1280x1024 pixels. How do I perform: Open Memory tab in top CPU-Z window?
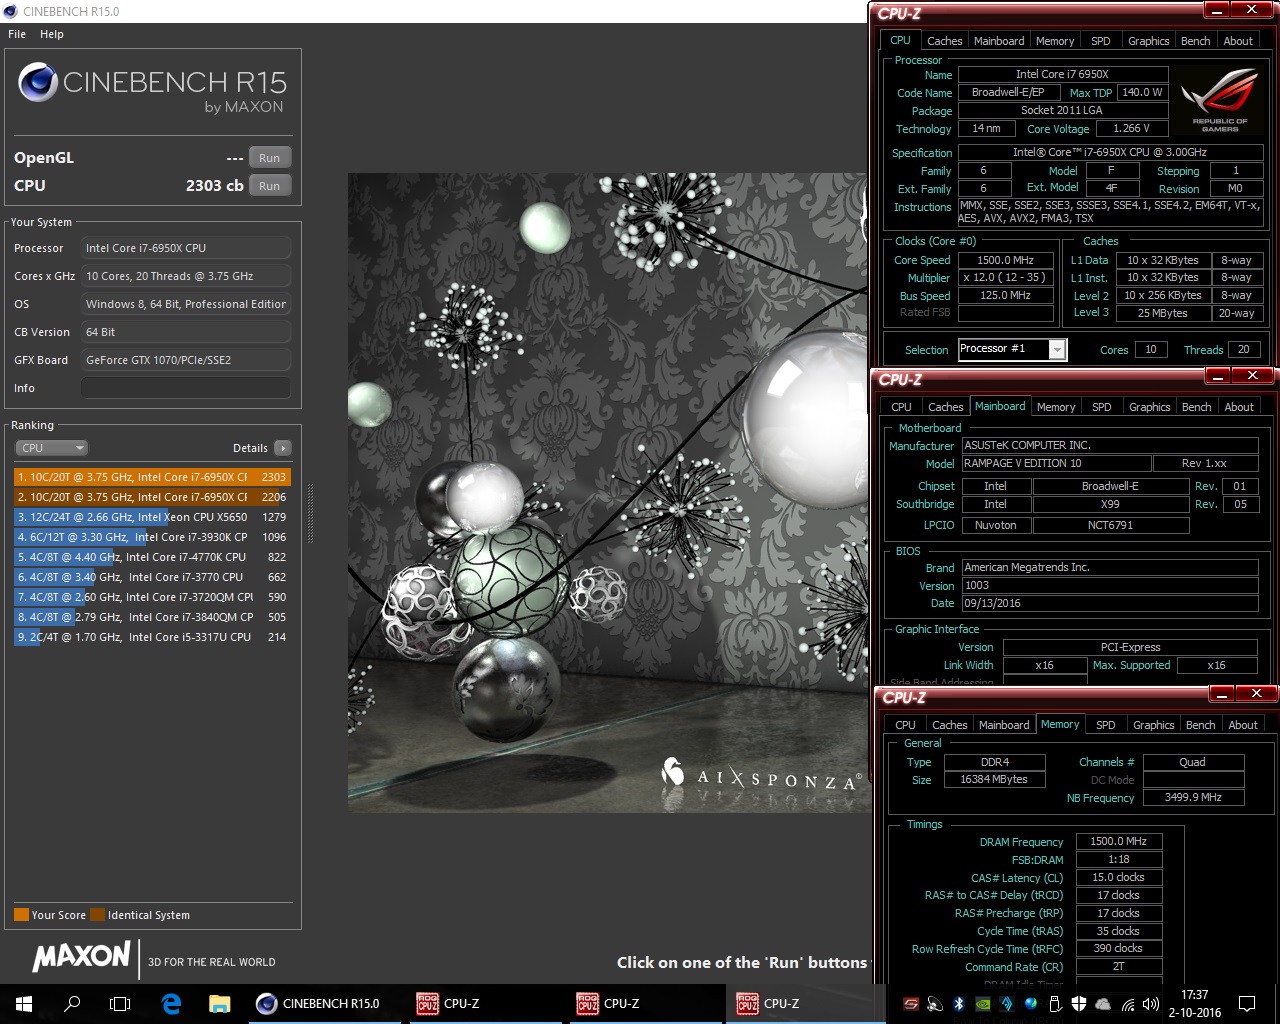[x=1055, y=41]
